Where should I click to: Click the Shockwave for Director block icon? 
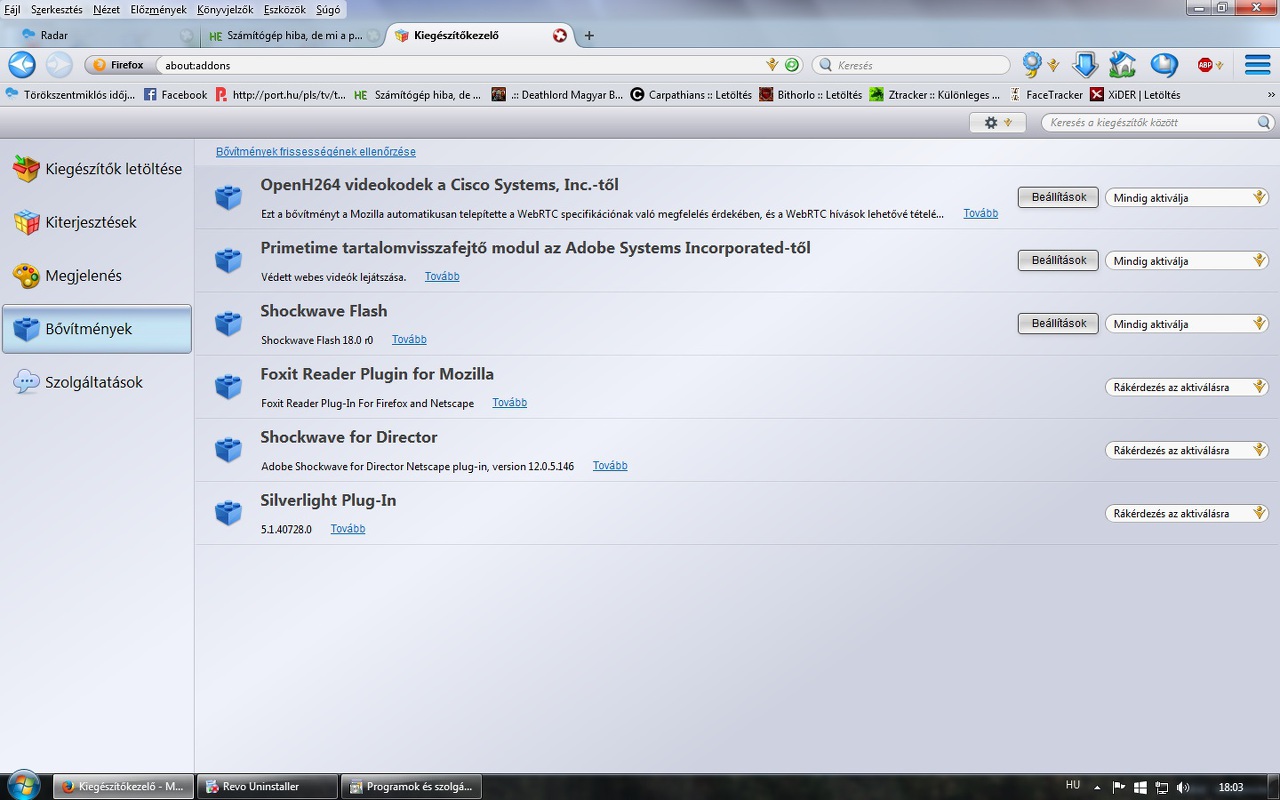(228, 449)
